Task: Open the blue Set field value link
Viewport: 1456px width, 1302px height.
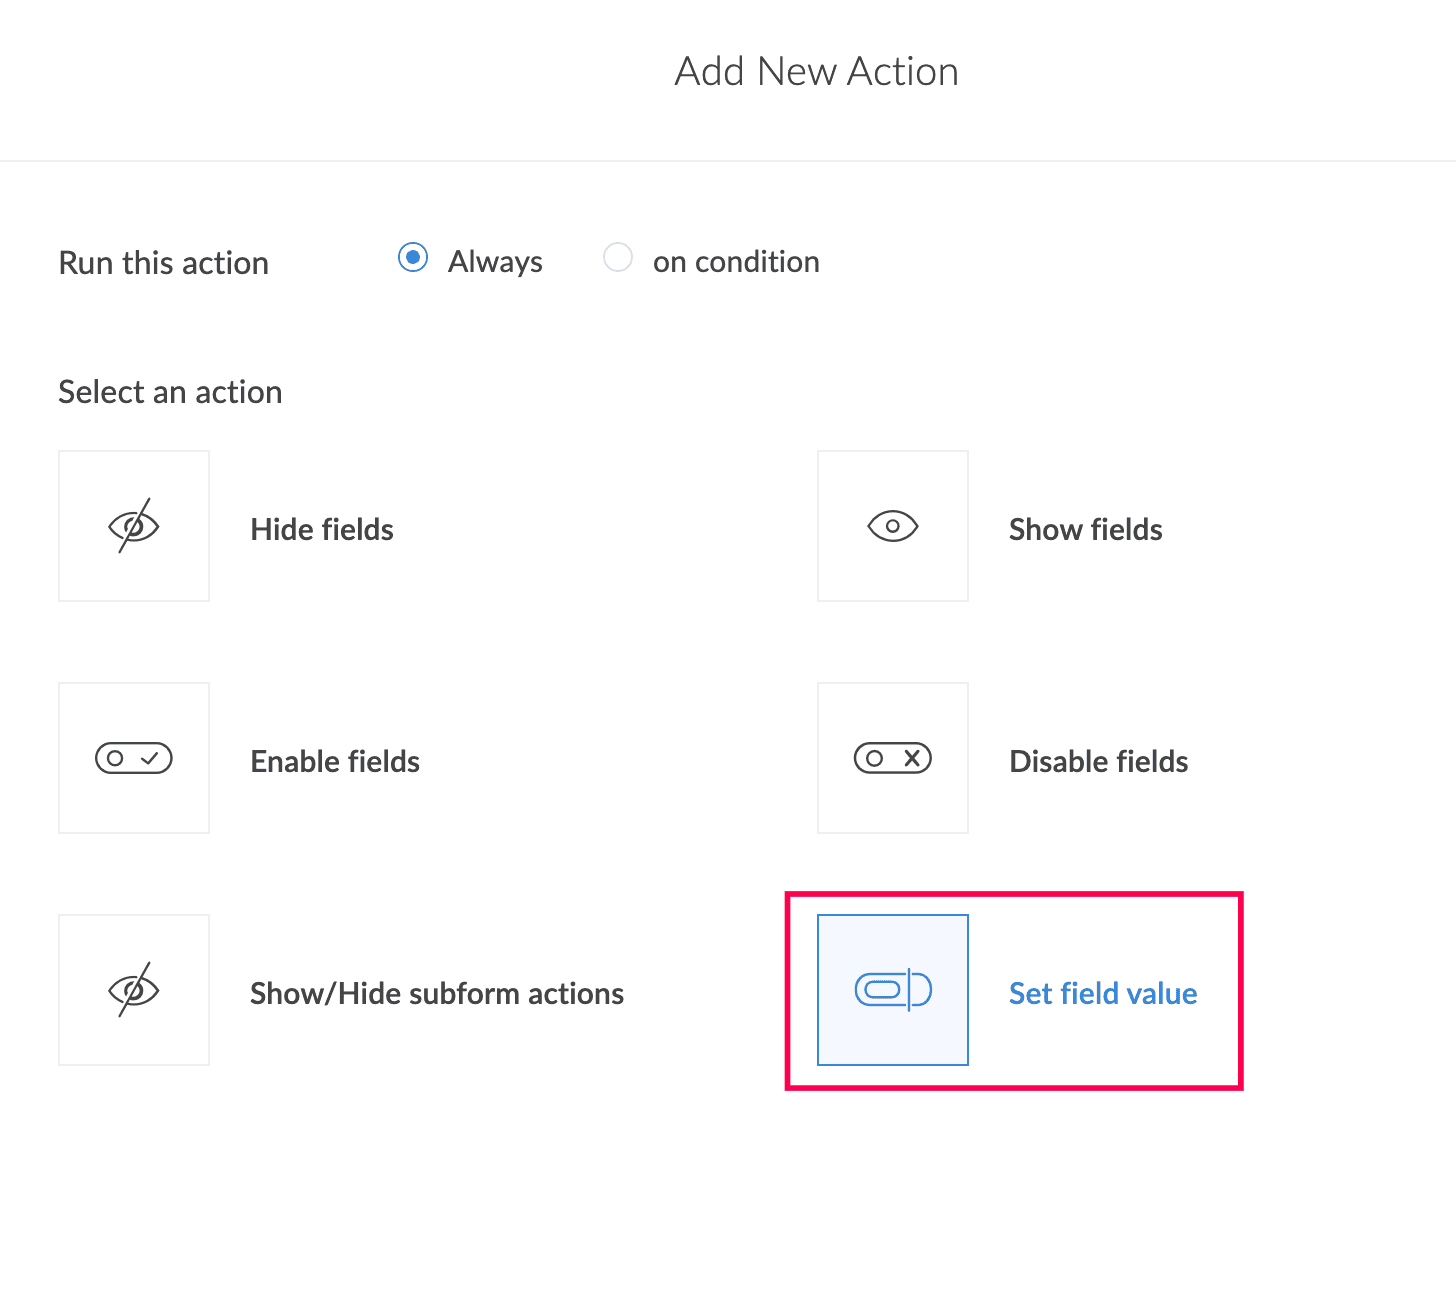Action: pos(1103,993)
